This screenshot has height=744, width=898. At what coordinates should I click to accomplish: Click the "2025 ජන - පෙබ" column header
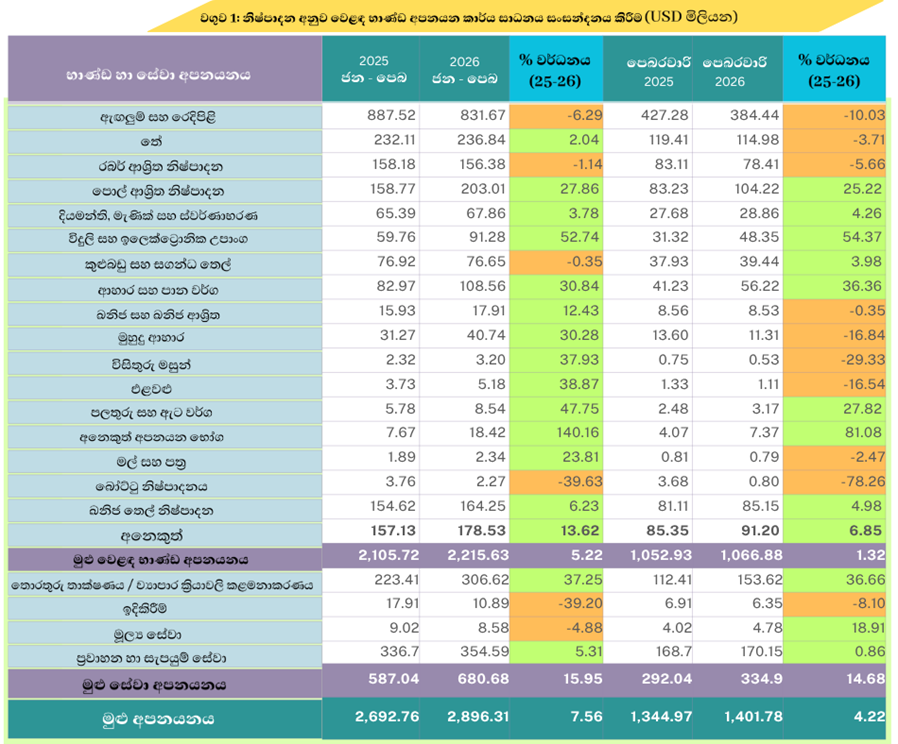(x=370, y=69)
